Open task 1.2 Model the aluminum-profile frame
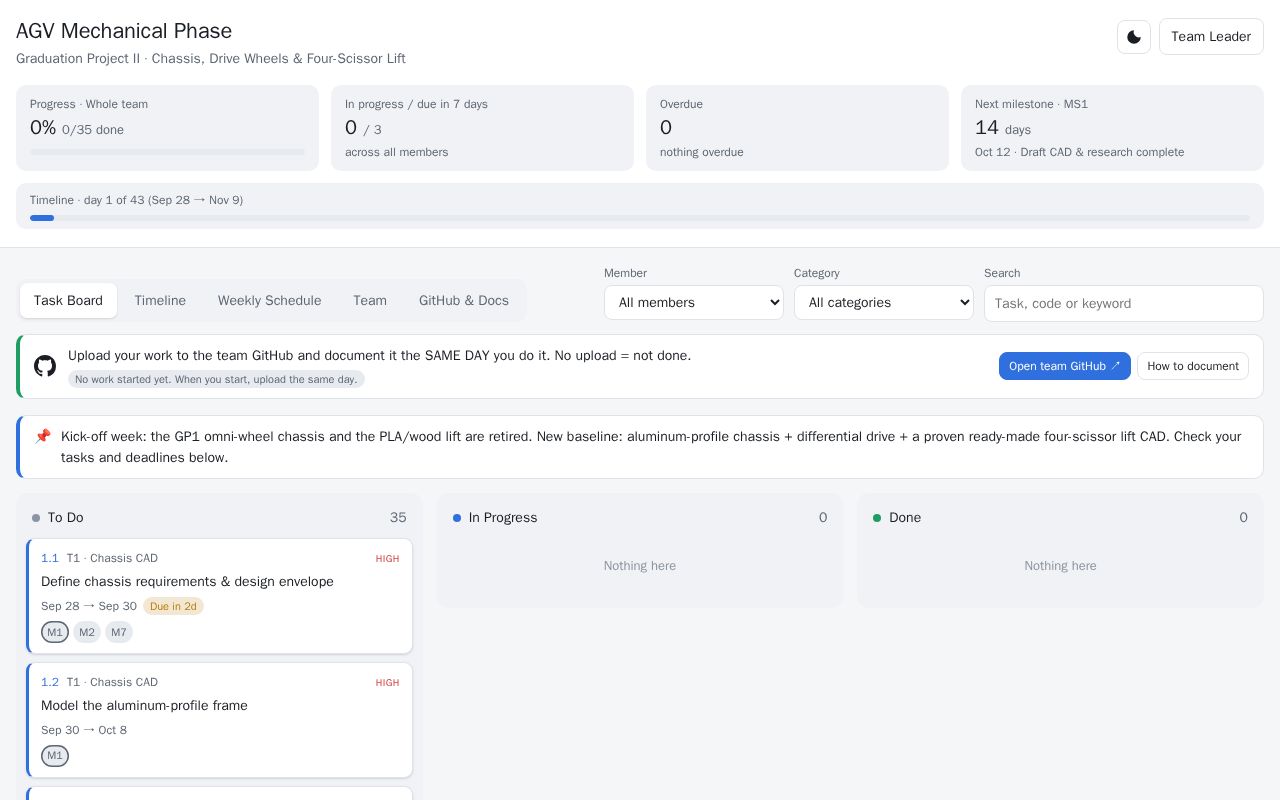 point(220,720)
